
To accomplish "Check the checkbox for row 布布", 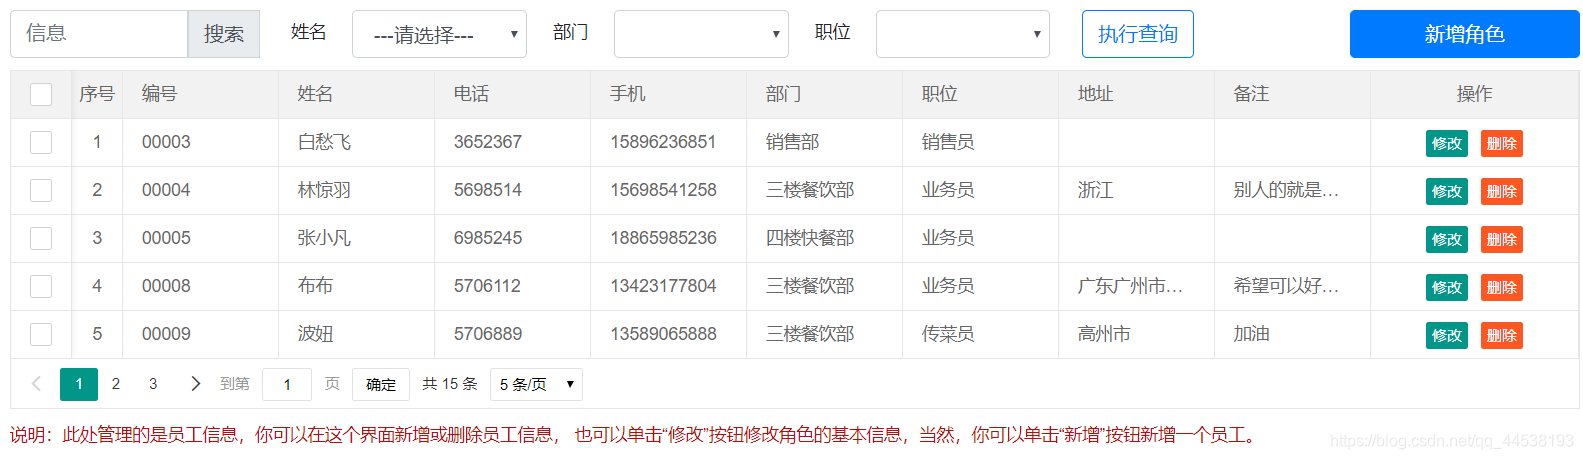I will tap(41, 286).
